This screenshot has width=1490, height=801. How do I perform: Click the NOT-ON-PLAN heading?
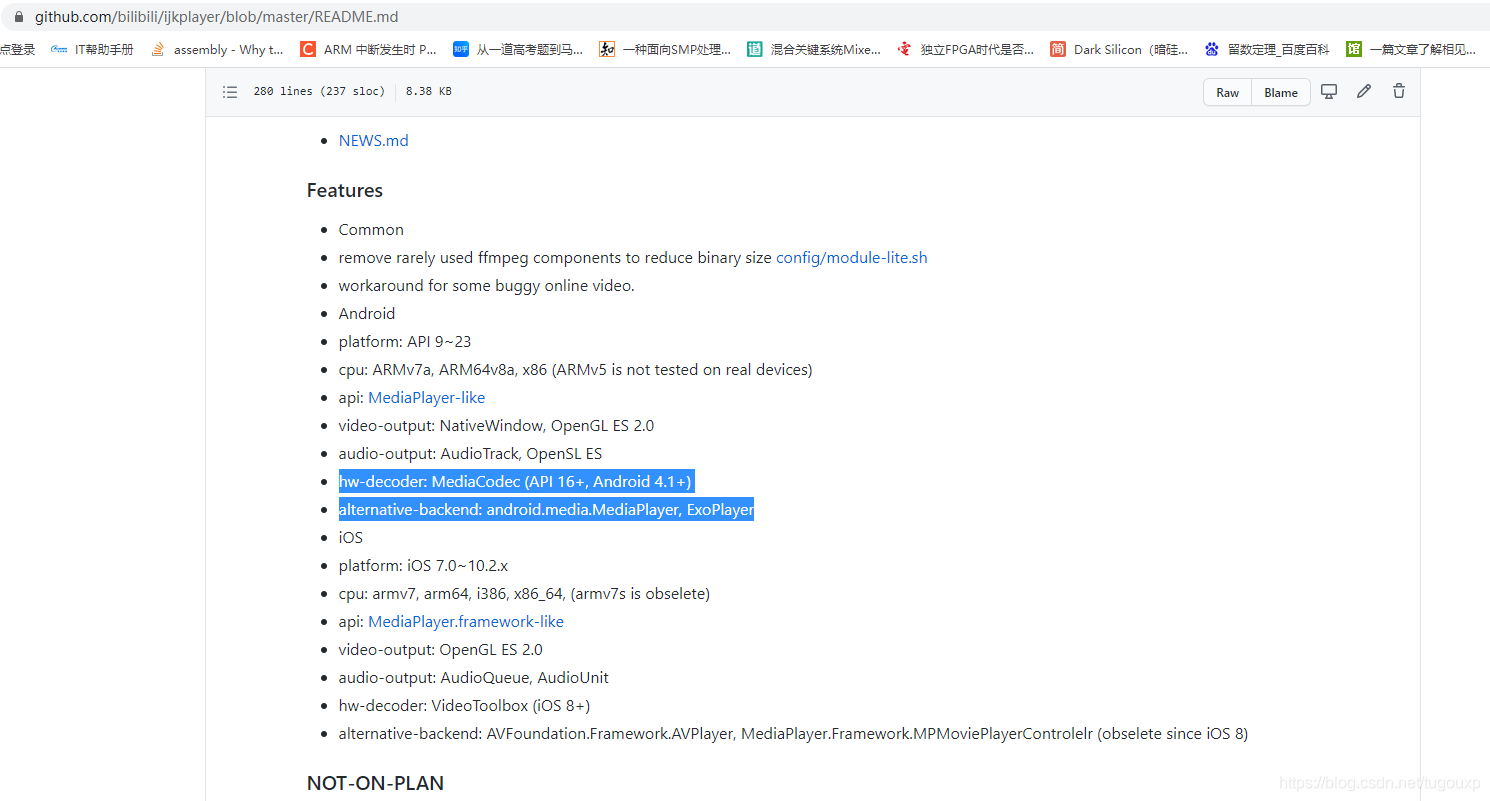click(x=375, y=783)
